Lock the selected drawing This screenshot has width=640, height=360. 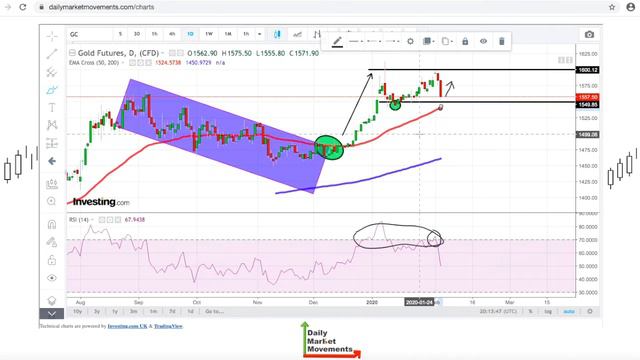[x=465, y=41]
